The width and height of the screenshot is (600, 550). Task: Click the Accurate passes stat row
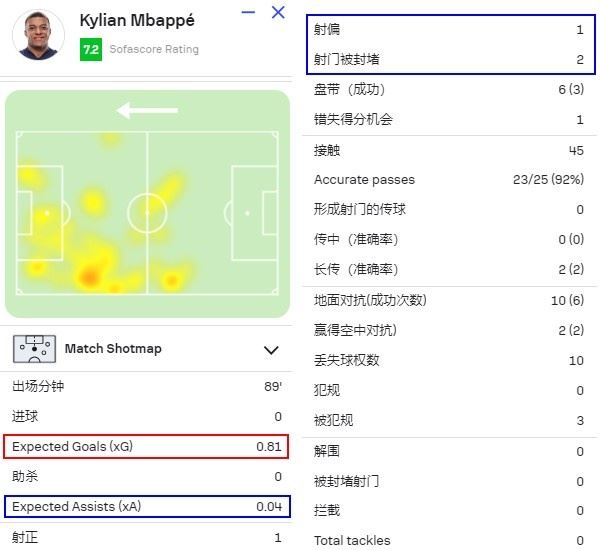tap(449, 180)
